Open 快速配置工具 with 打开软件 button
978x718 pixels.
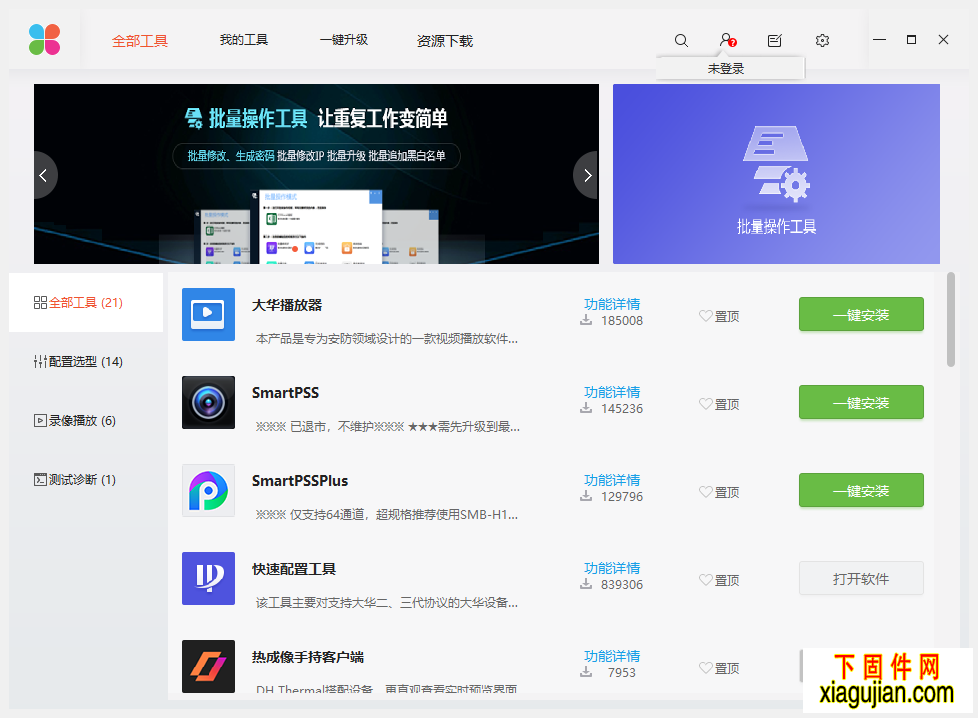(861, 578)
